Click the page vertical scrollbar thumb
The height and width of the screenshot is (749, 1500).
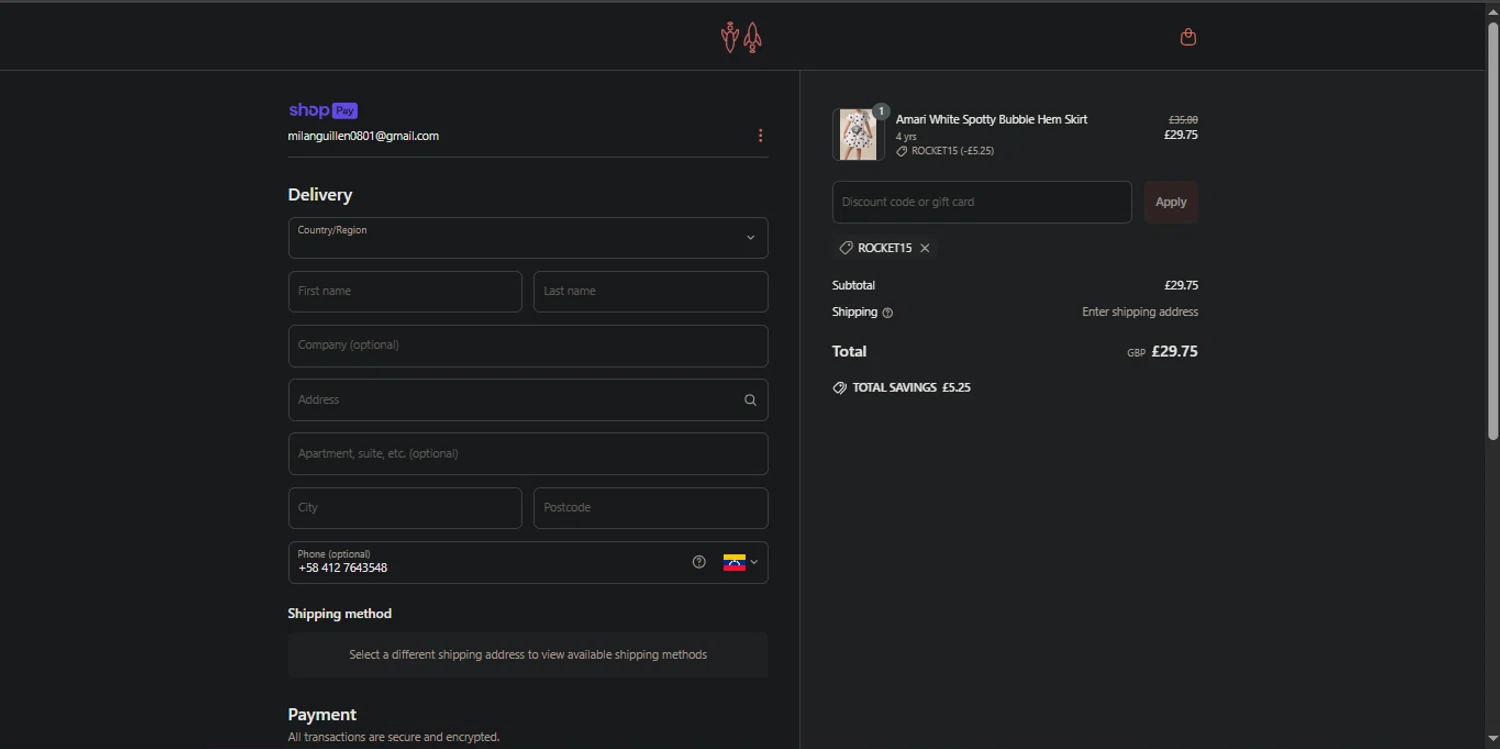tap(1492, 230)
